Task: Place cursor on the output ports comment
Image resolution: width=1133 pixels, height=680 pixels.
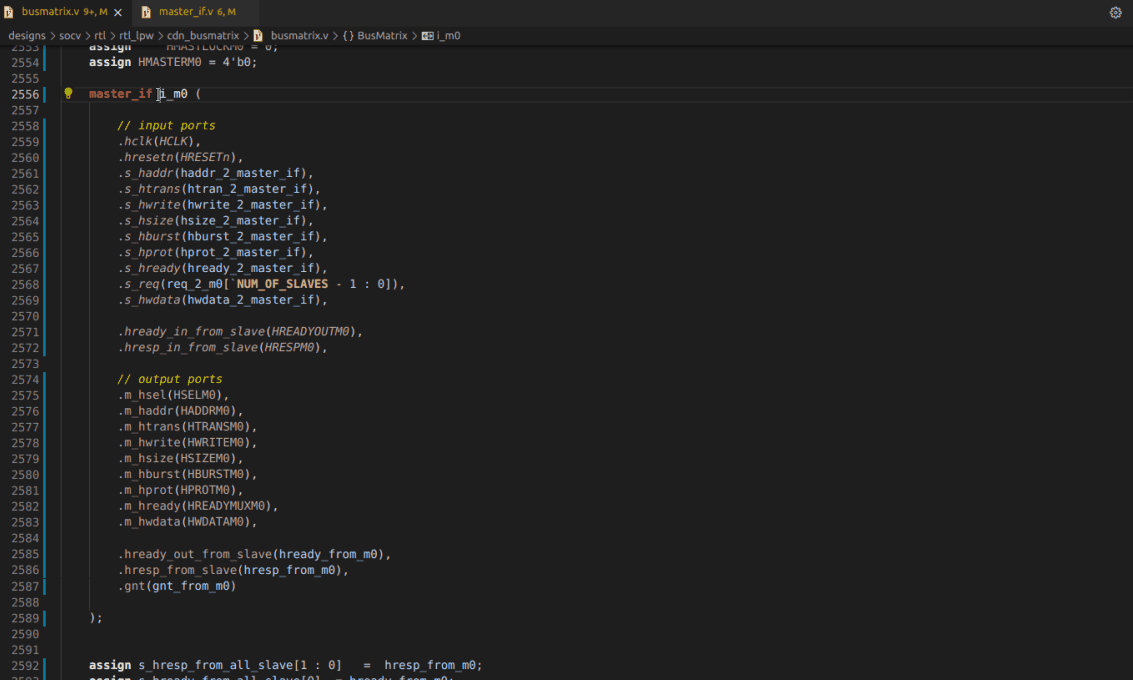Action: click(x=170, y=379)
